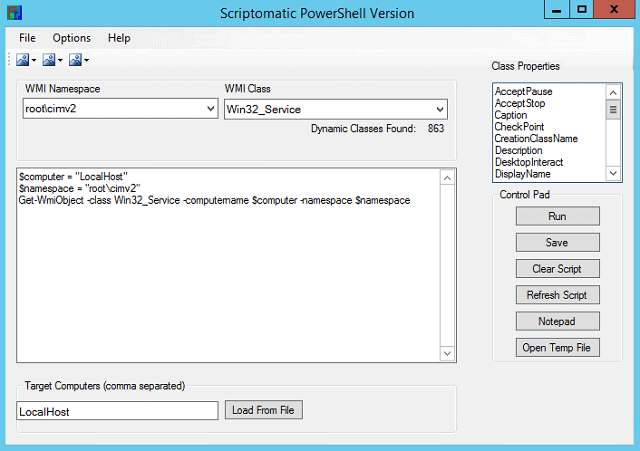
Task: Click the Run button
Action: click(x=558, y=216)
